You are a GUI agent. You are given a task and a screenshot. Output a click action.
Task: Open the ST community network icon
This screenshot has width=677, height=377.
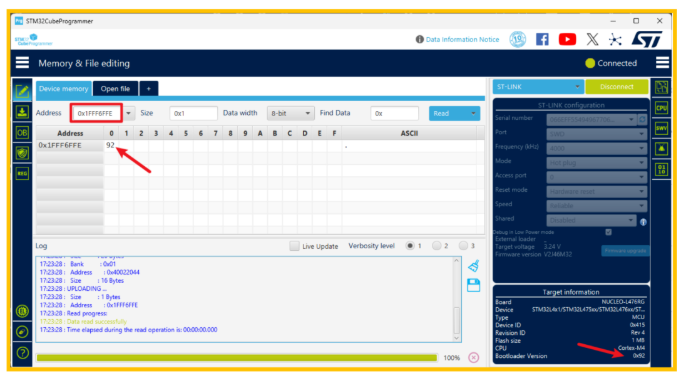615,40
